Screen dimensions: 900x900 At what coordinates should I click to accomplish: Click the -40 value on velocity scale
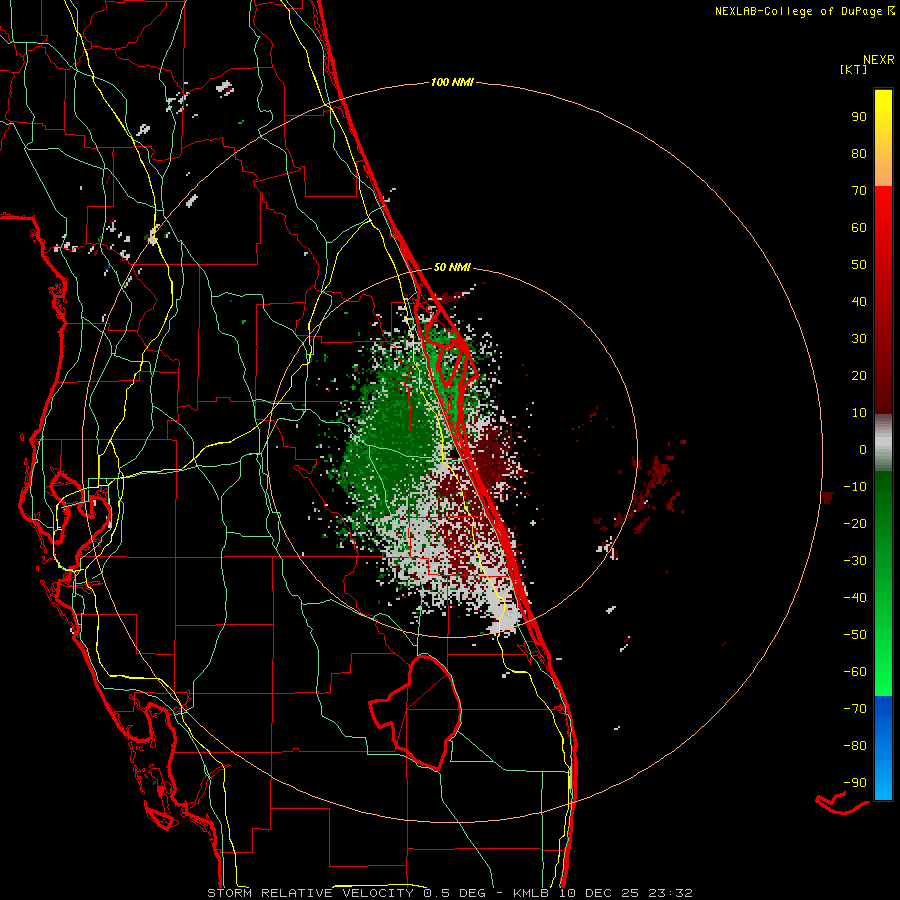[x=855, y=598]
